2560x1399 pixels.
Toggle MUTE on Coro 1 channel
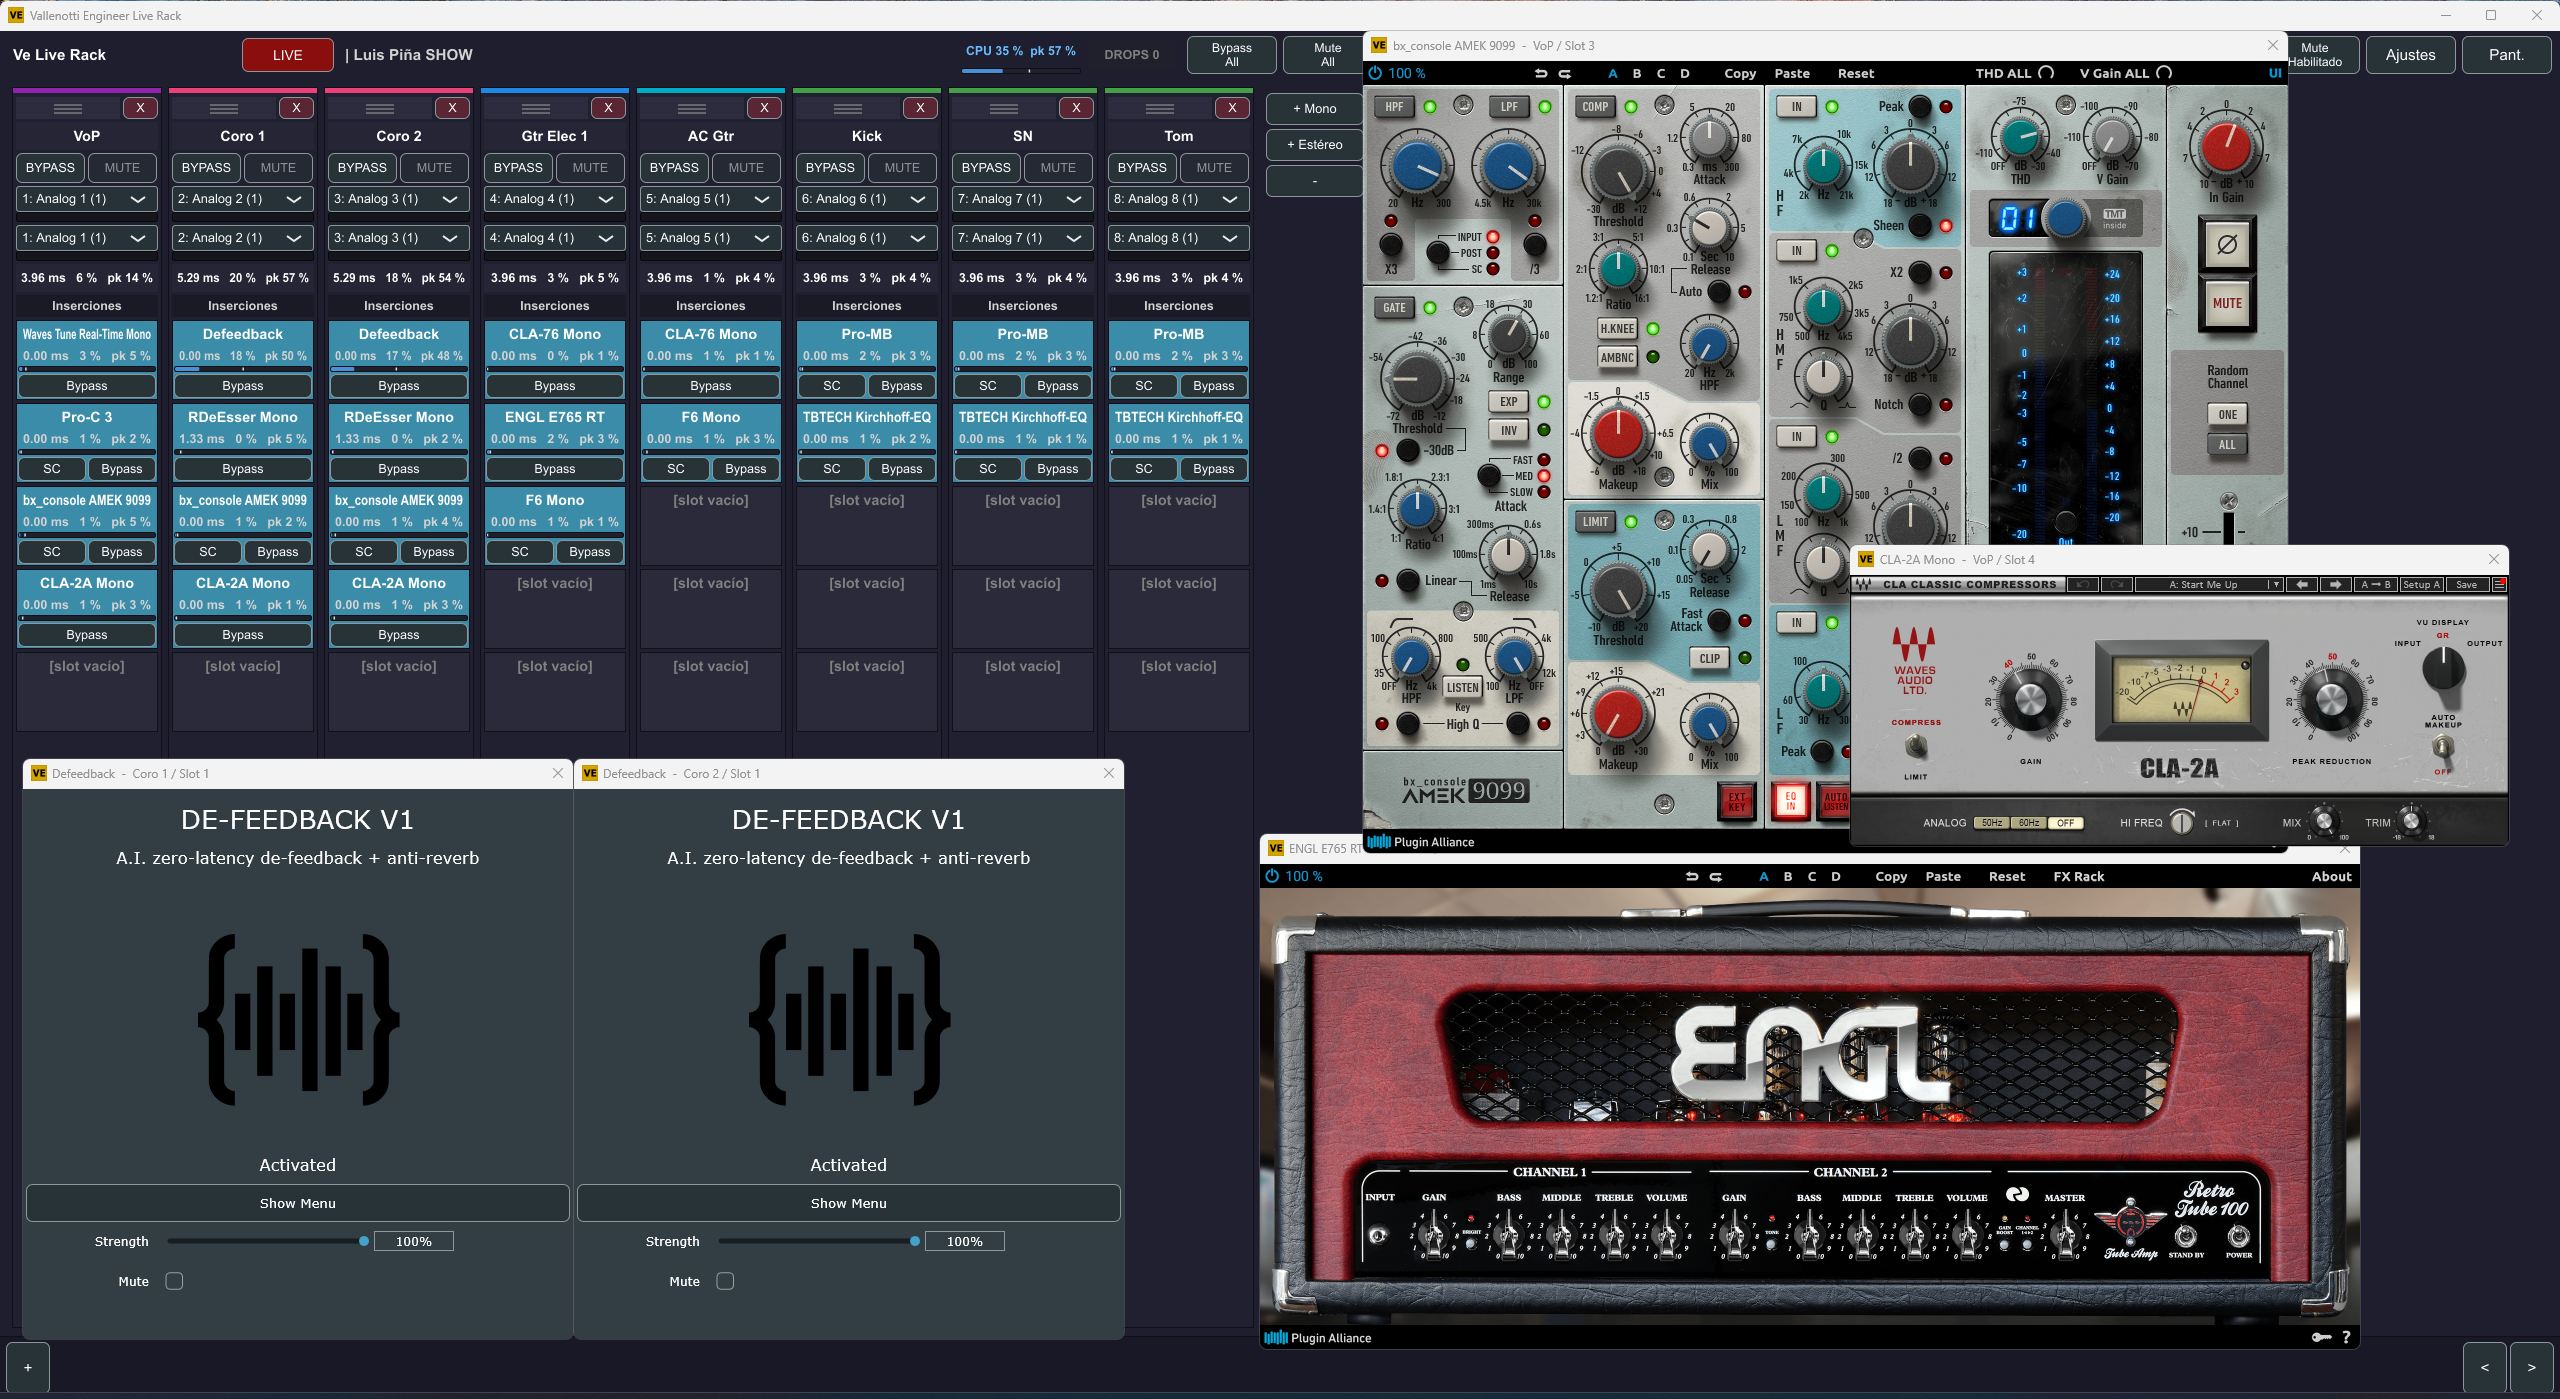coord(278,168)
